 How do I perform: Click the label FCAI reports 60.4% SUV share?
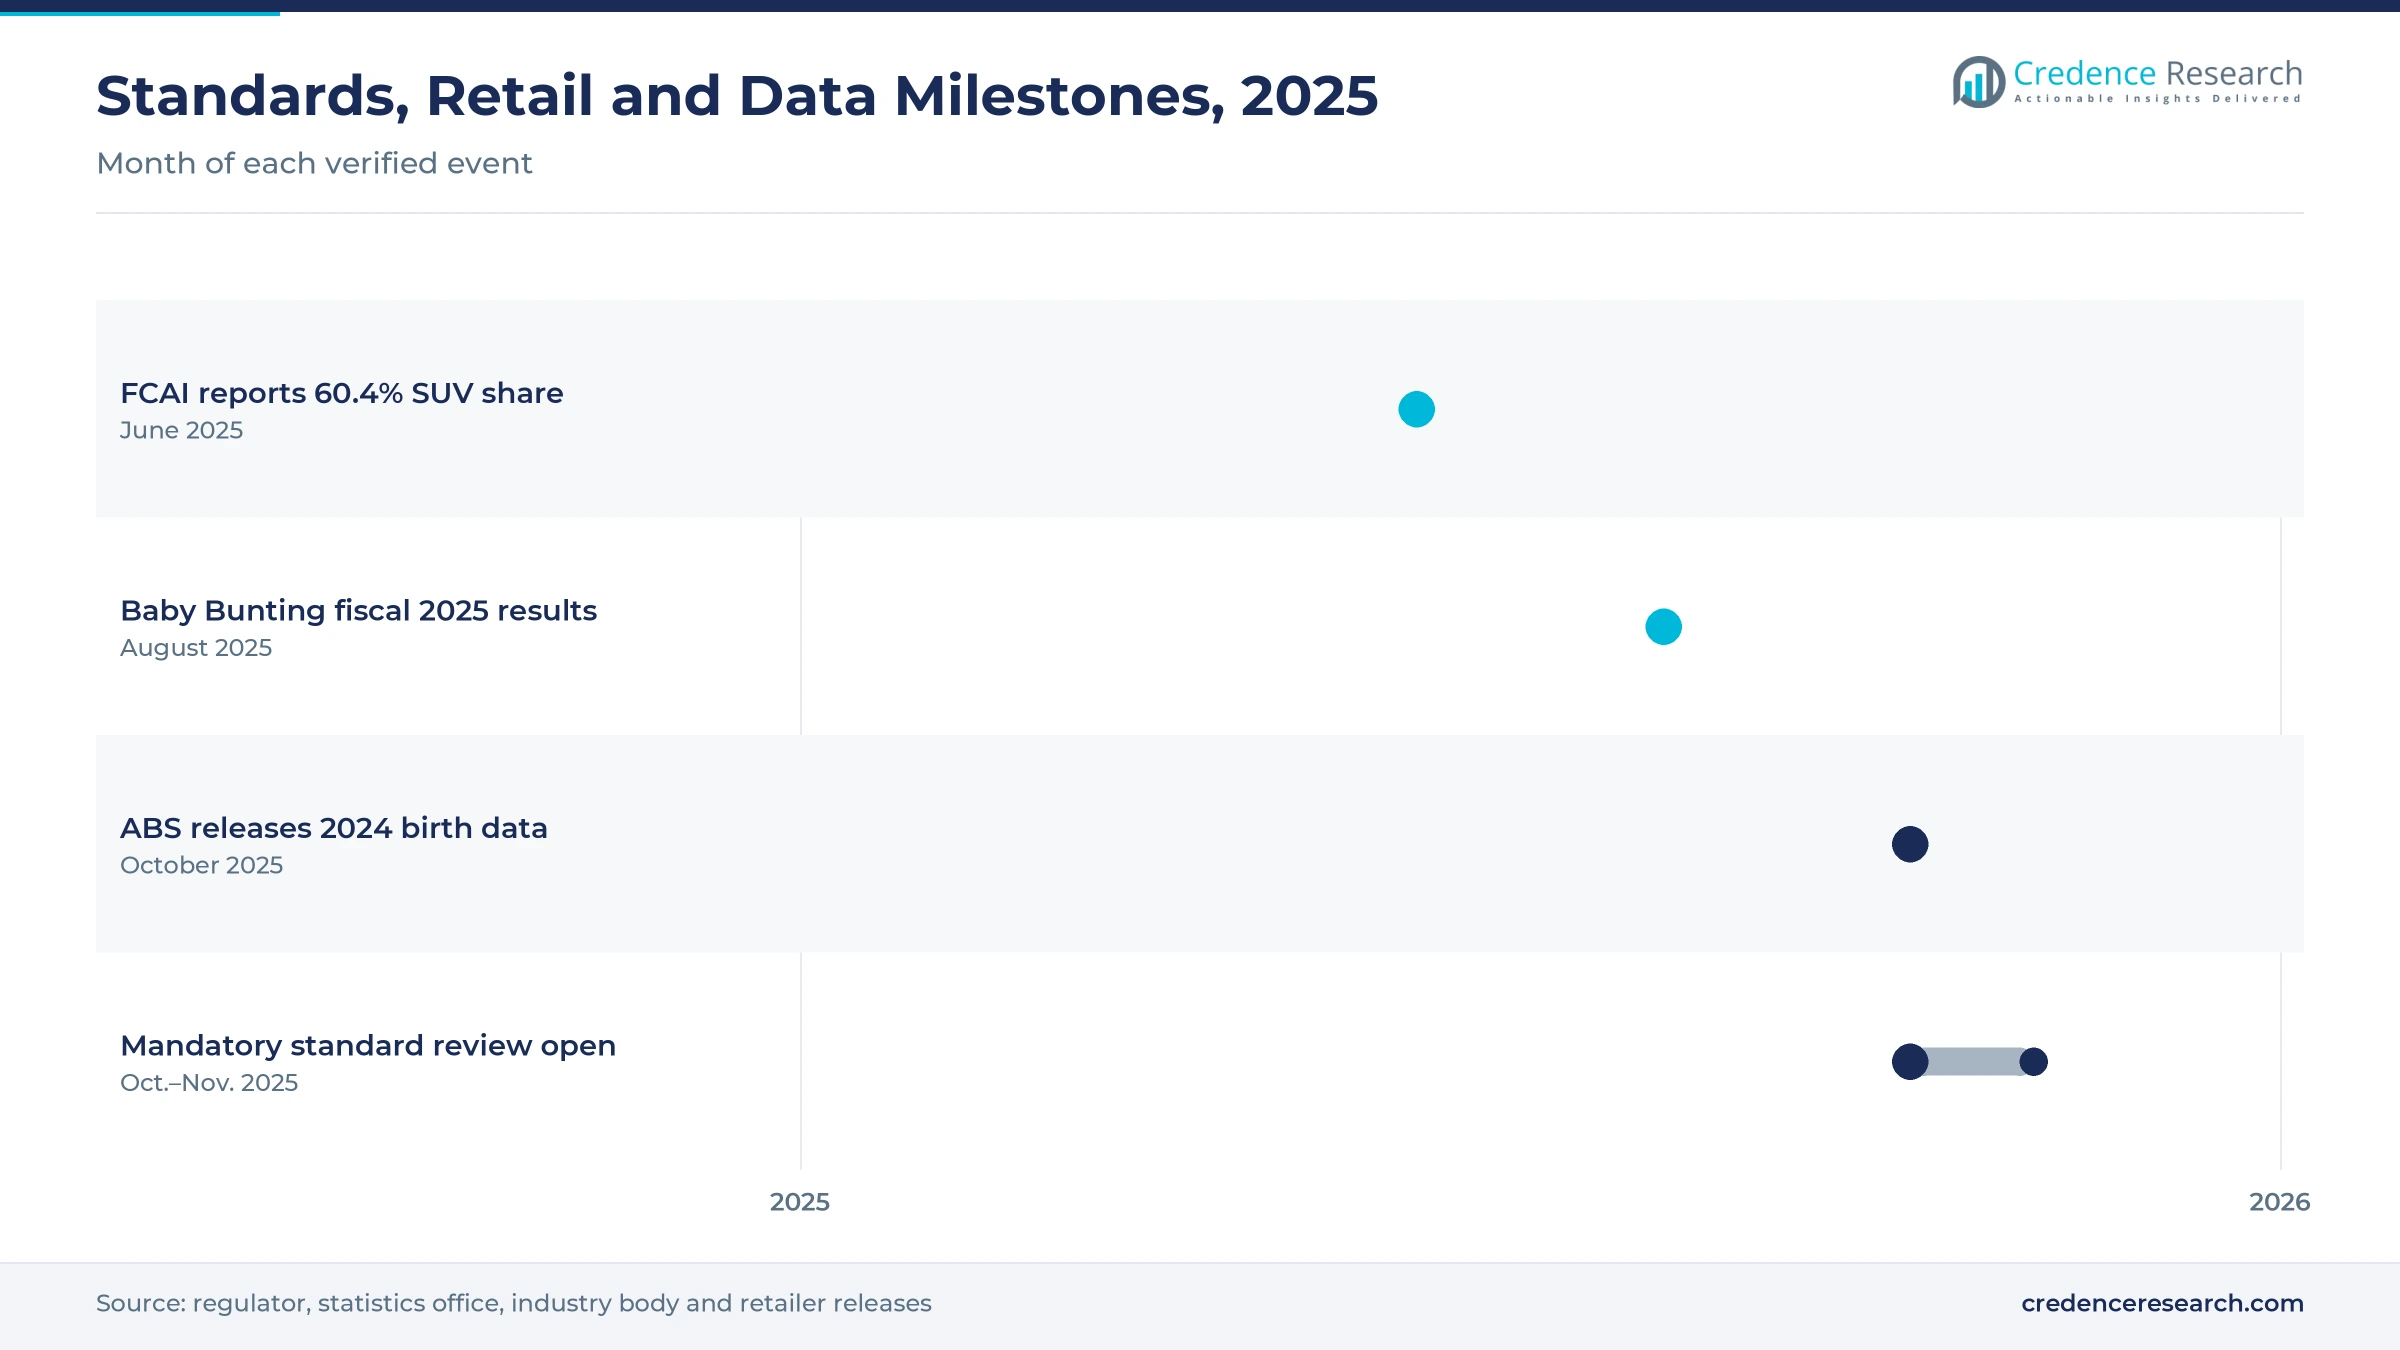pos(342,393)
